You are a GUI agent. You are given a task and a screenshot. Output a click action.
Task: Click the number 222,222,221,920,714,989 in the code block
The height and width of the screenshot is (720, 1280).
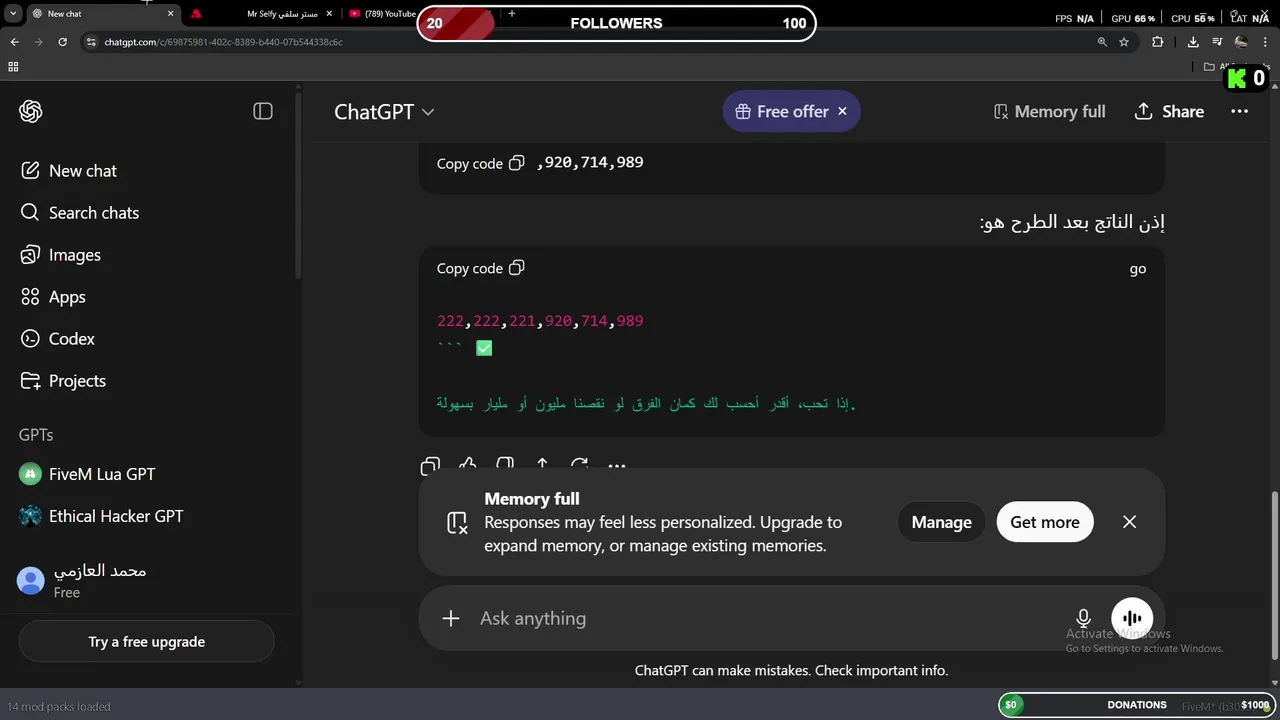tap(540, 321)
